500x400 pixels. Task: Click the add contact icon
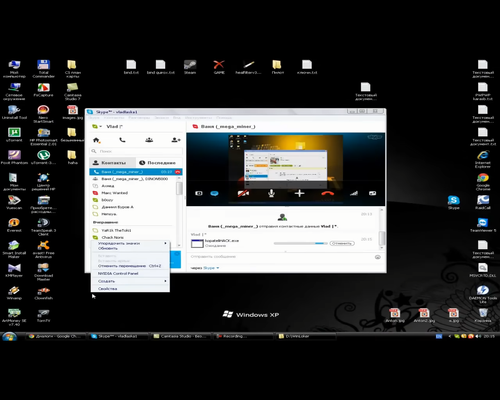point(176,140)
